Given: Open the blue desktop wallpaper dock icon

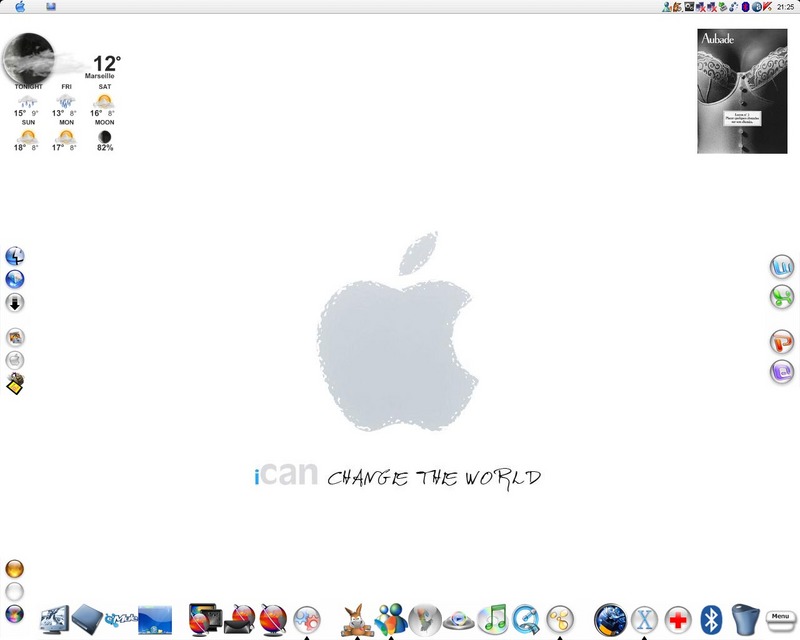Looking at the screenshot, I should (155, 620).
